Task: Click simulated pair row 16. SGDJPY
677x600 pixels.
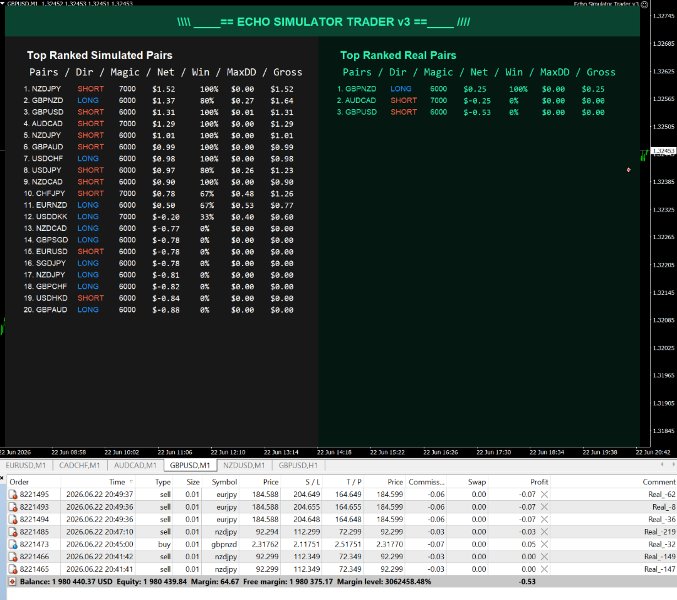Action: tap(158, 263)
